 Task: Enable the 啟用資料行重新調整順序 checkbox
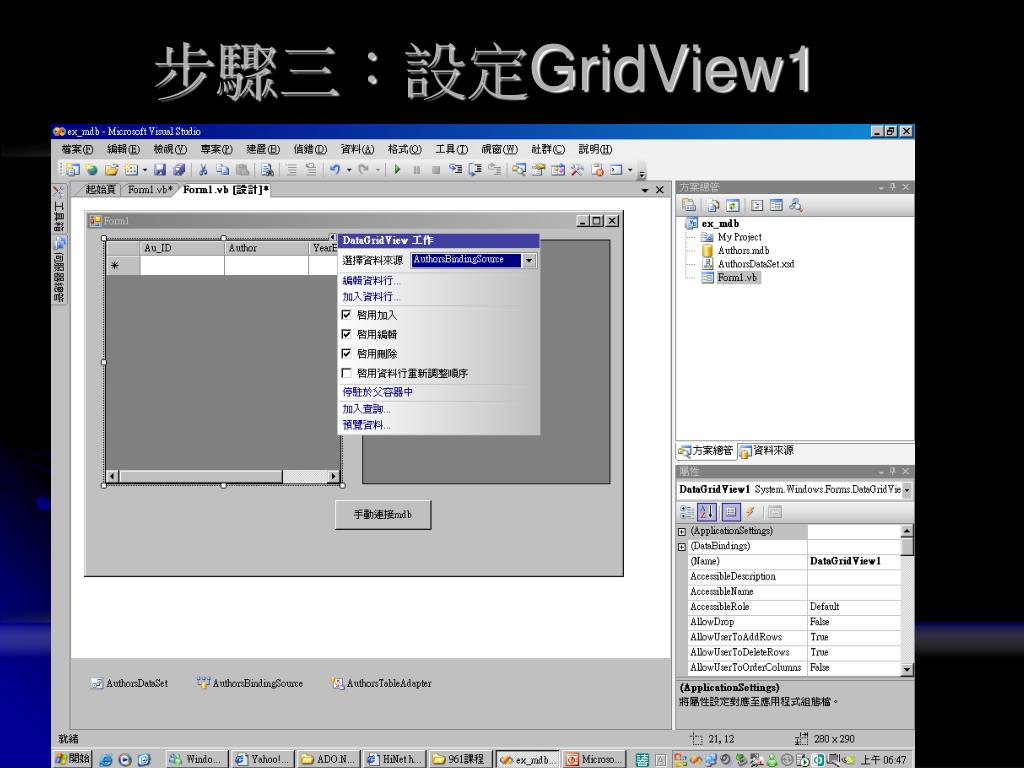[347, 373]
